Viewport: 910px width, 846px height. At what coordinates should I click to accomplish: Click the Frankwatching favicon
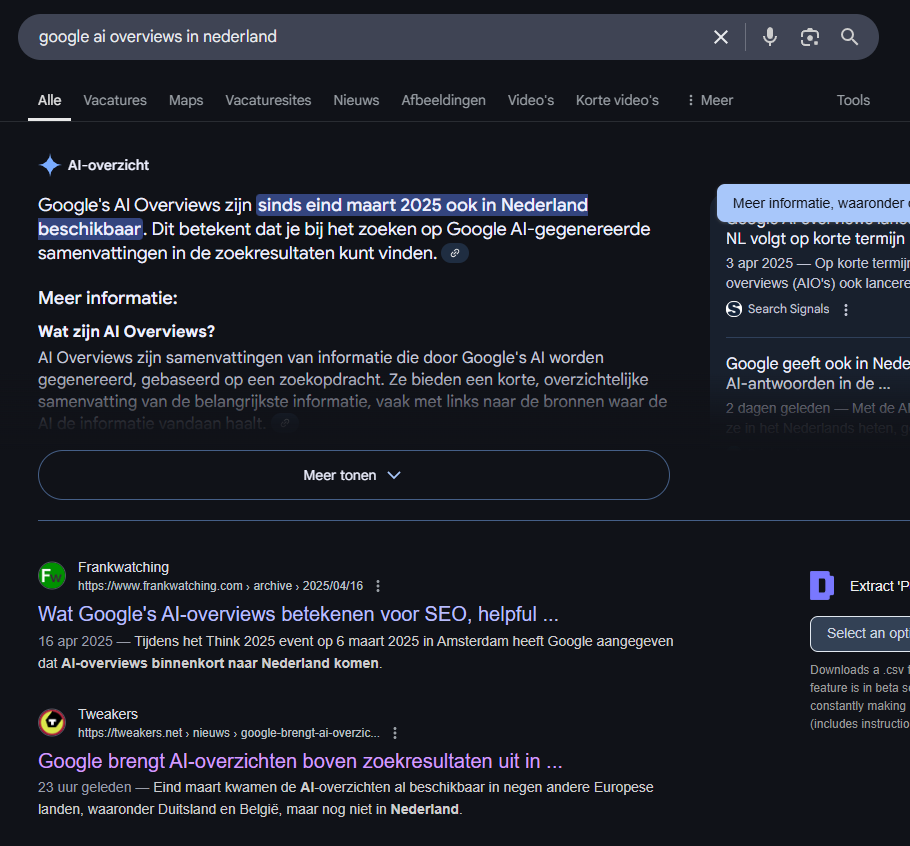click(52, 576)
